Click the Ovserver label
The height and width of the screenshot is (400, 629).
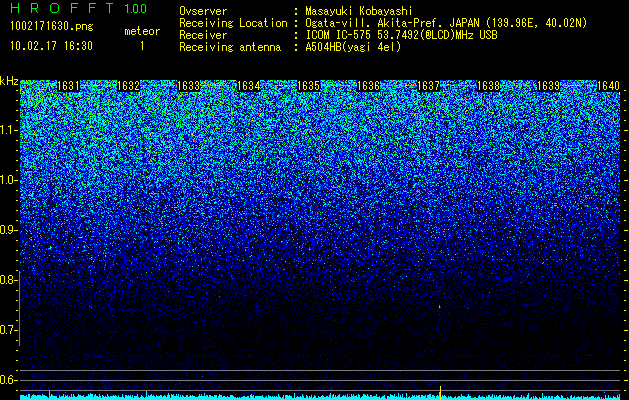(x=203, y=11)
